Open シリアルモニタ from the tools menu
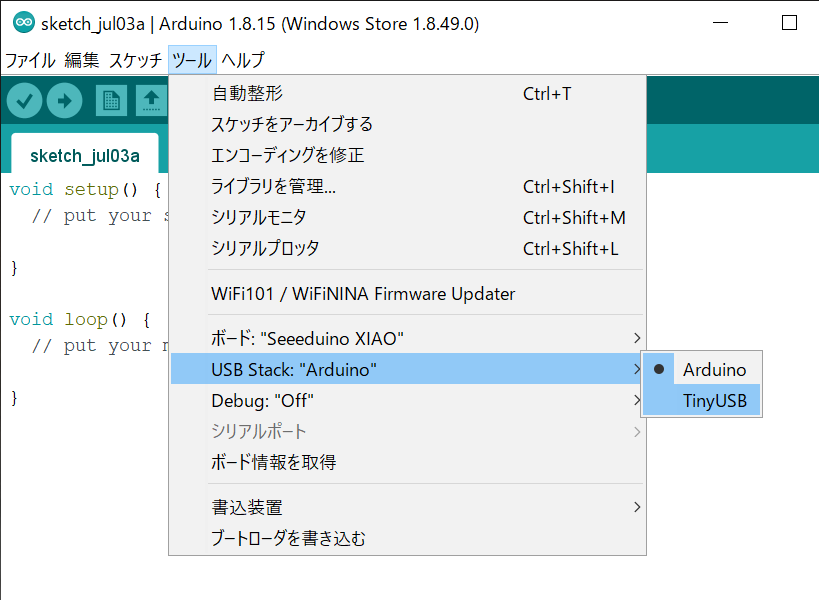 [x=407, y=217]
